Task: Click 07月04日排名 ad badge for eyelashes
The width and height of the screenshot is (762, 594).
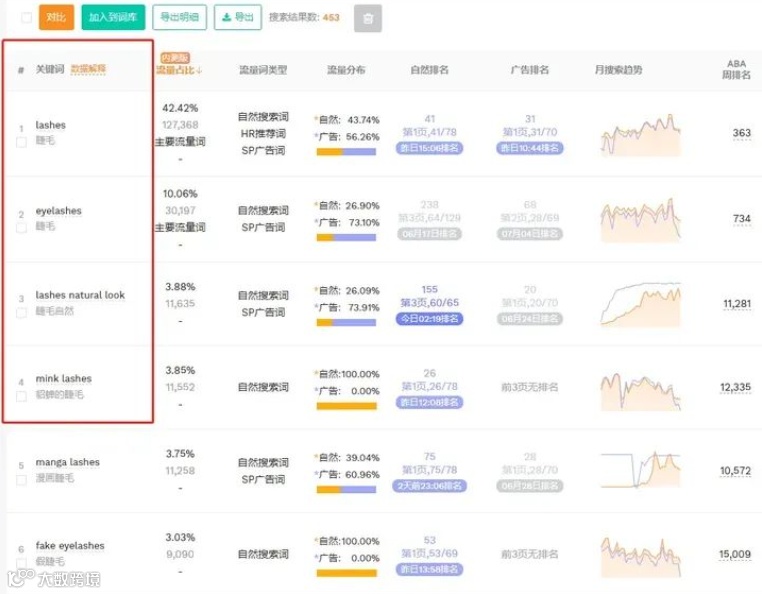Action: point(530,234)
